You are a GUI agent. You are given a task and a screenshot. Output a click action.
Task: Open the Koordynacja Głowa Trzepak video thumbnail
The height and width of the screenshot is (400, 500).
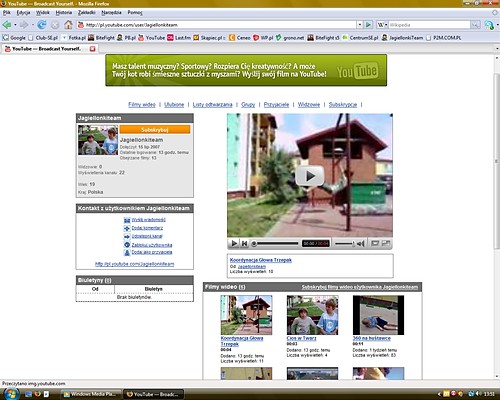coord(246,315)
